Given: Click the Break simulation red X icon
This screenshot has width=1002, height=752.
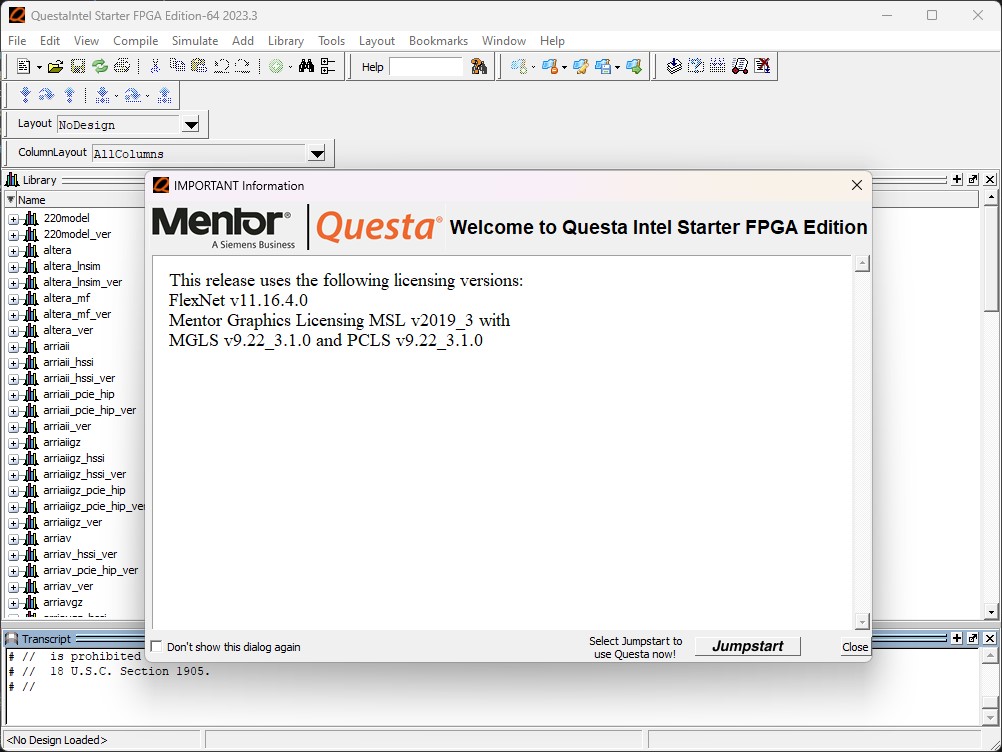Looking at the screenshot, I should pos(762,66).
